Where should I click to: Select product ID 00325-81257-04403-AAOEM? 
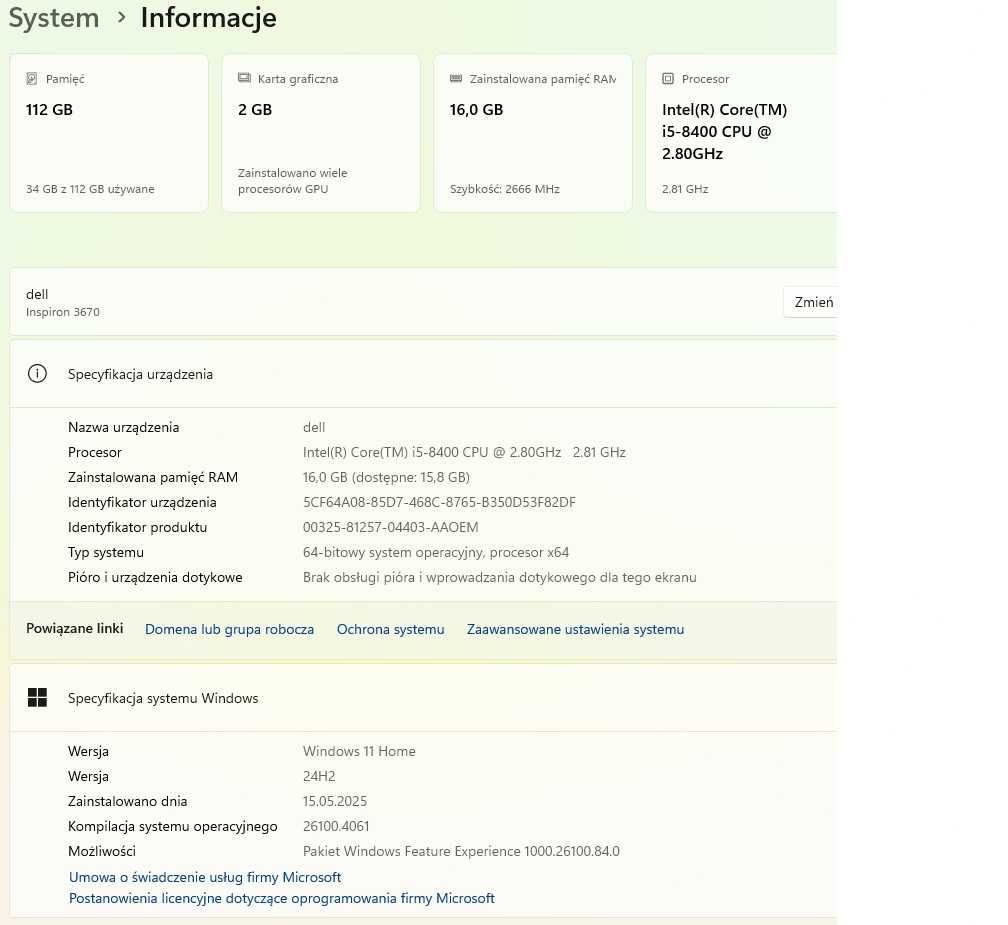tap(390, 528)
